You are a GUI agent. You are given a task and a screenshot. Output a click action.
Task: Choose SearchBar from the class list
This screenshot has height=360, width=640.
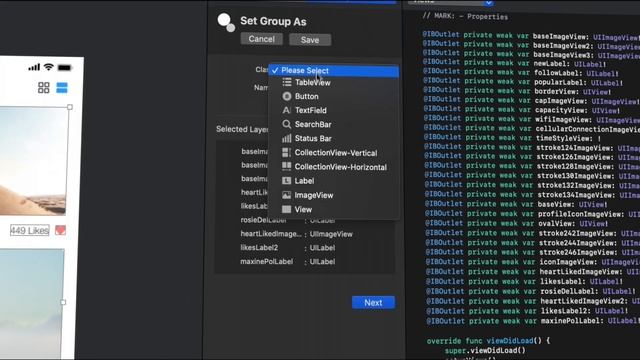333,124
